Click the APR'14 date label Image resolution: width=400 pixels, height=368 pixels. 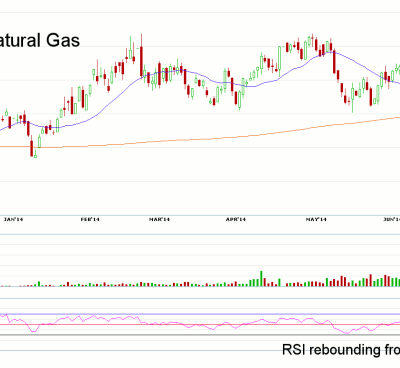click(x=236, y=219)
